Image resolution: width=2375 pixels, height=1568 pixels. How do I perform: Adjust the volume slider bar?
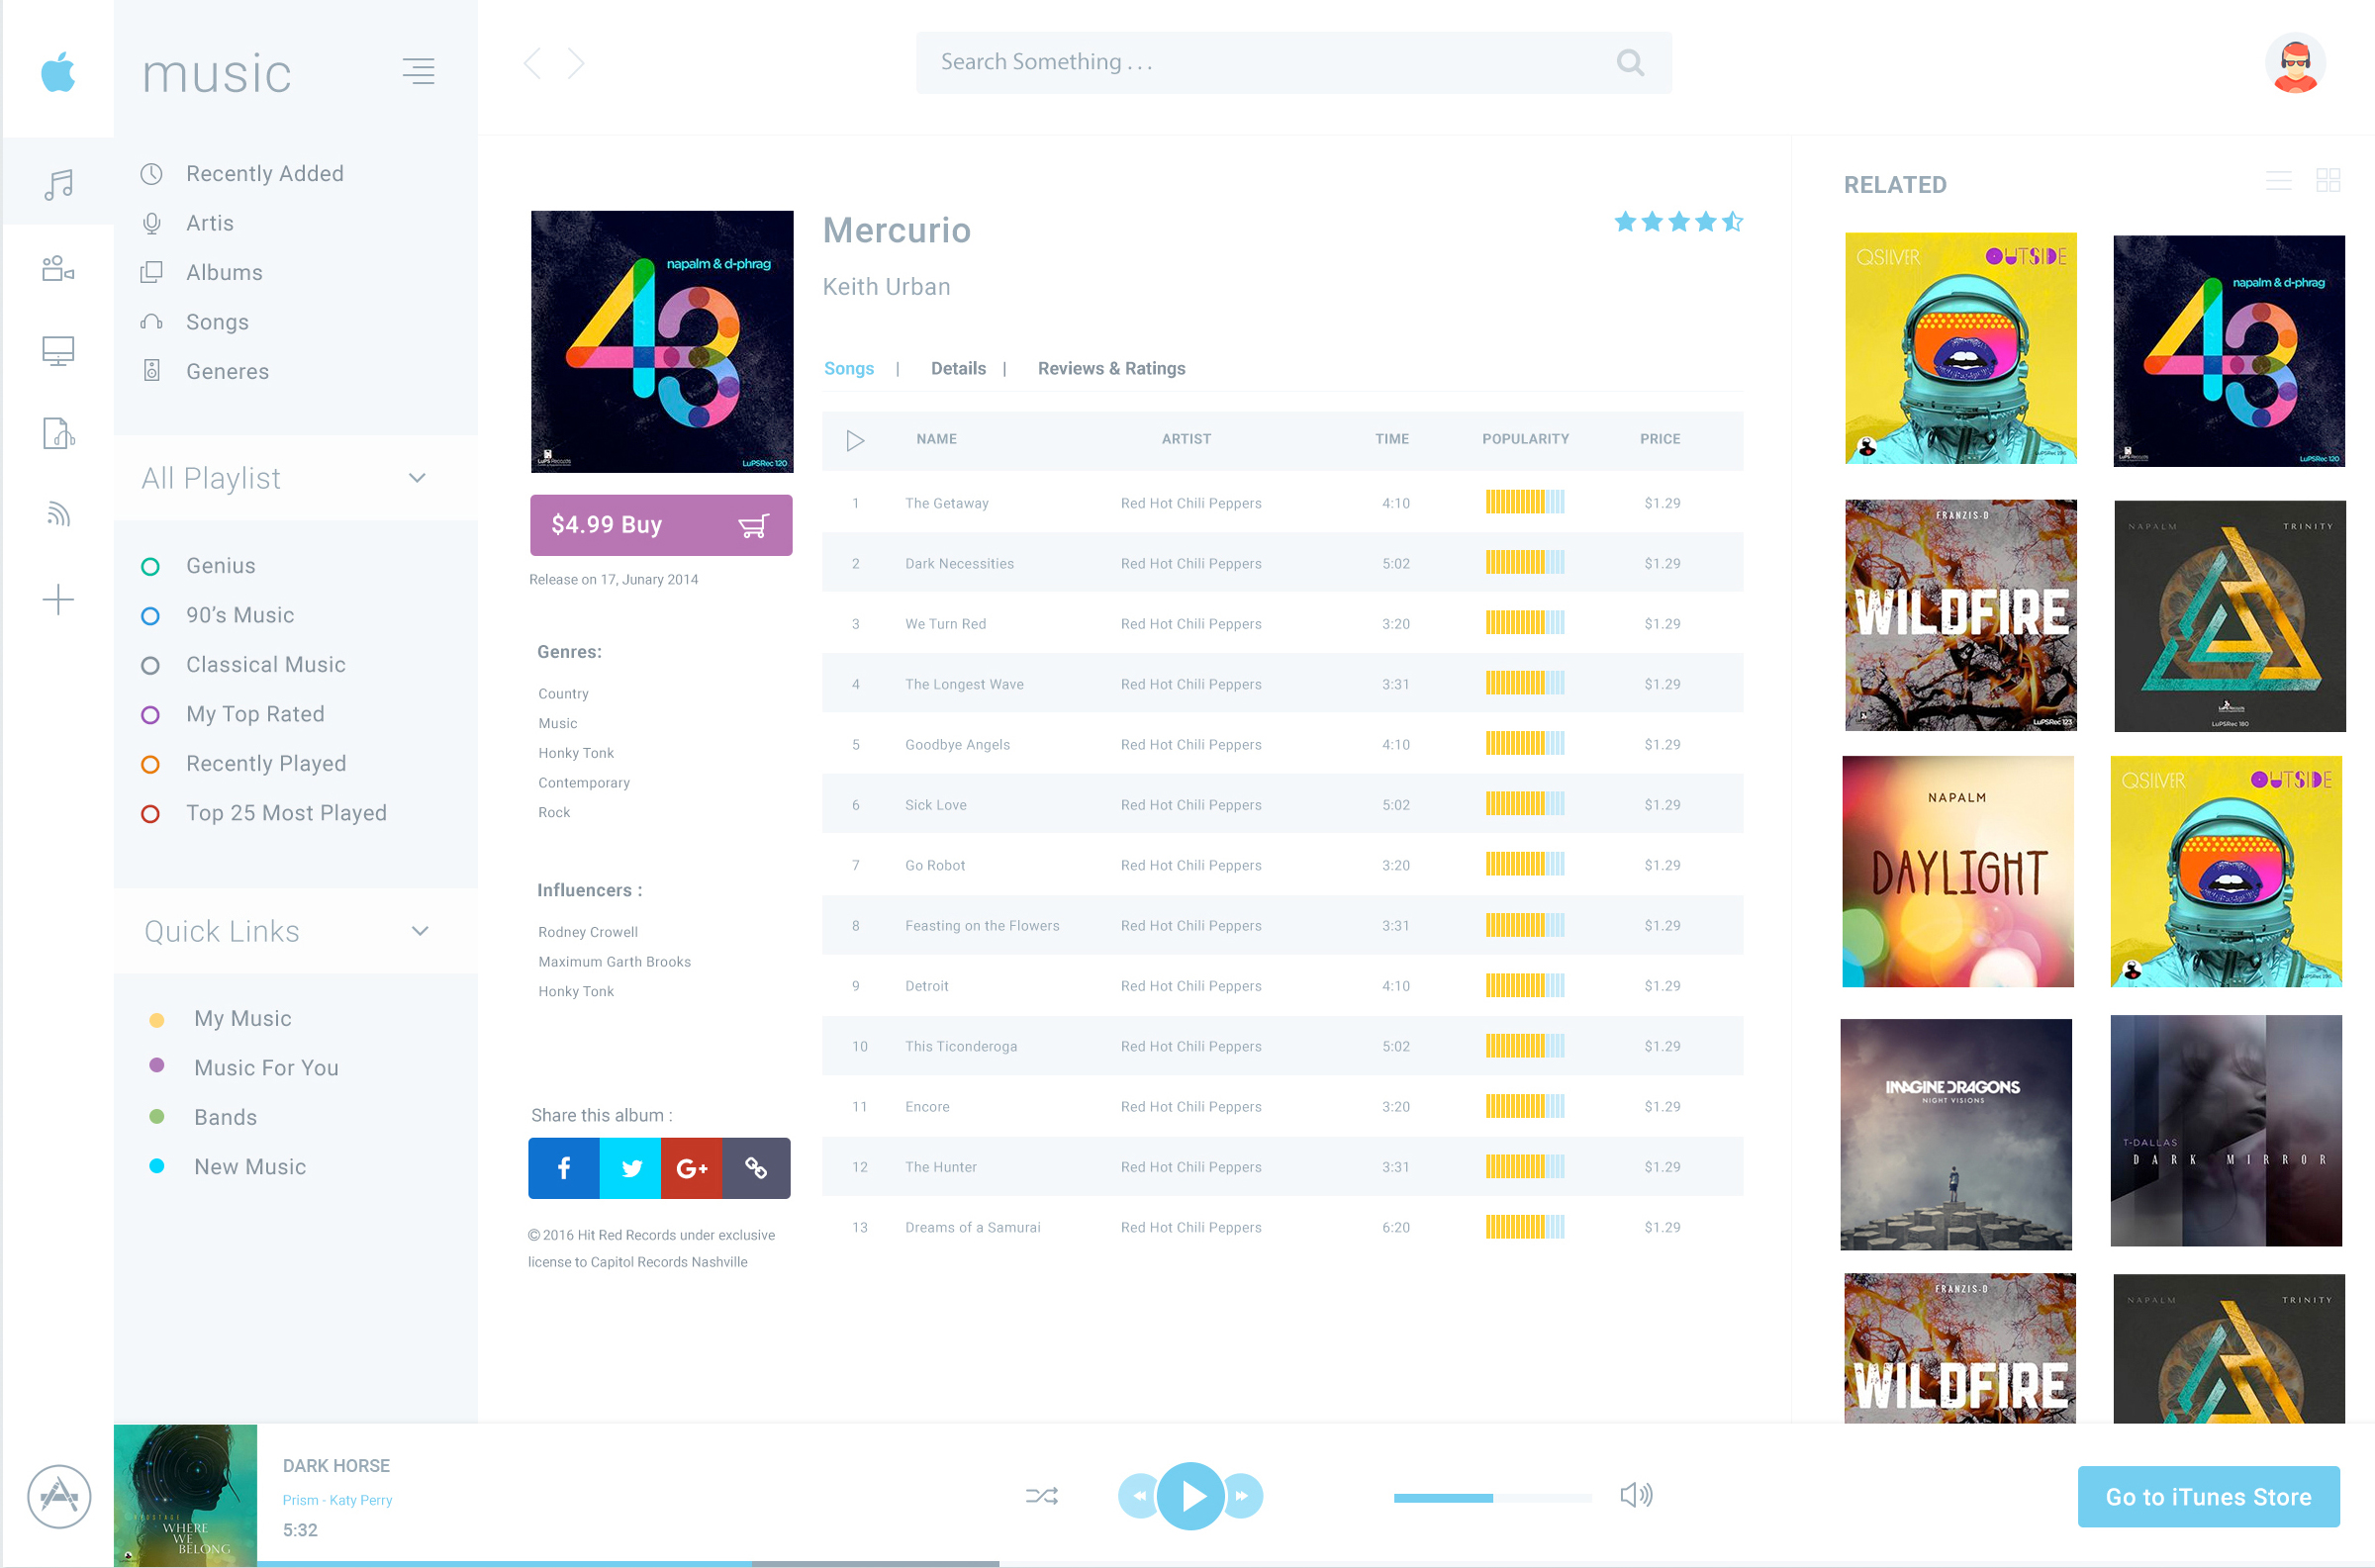click(x=1491, y=1497)
